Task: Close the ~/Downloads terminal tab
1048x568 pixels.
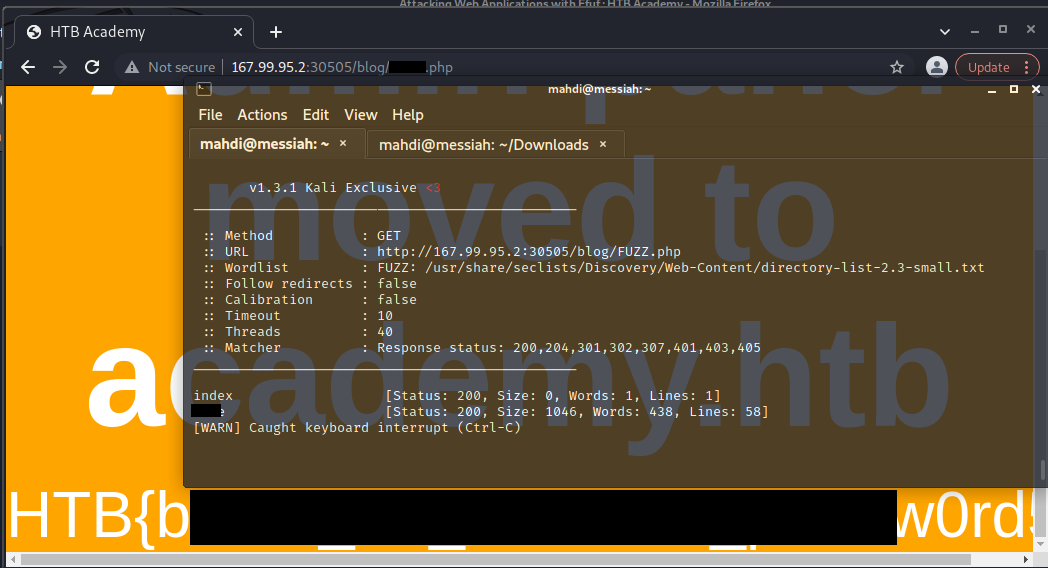Action: click(603, 144)
